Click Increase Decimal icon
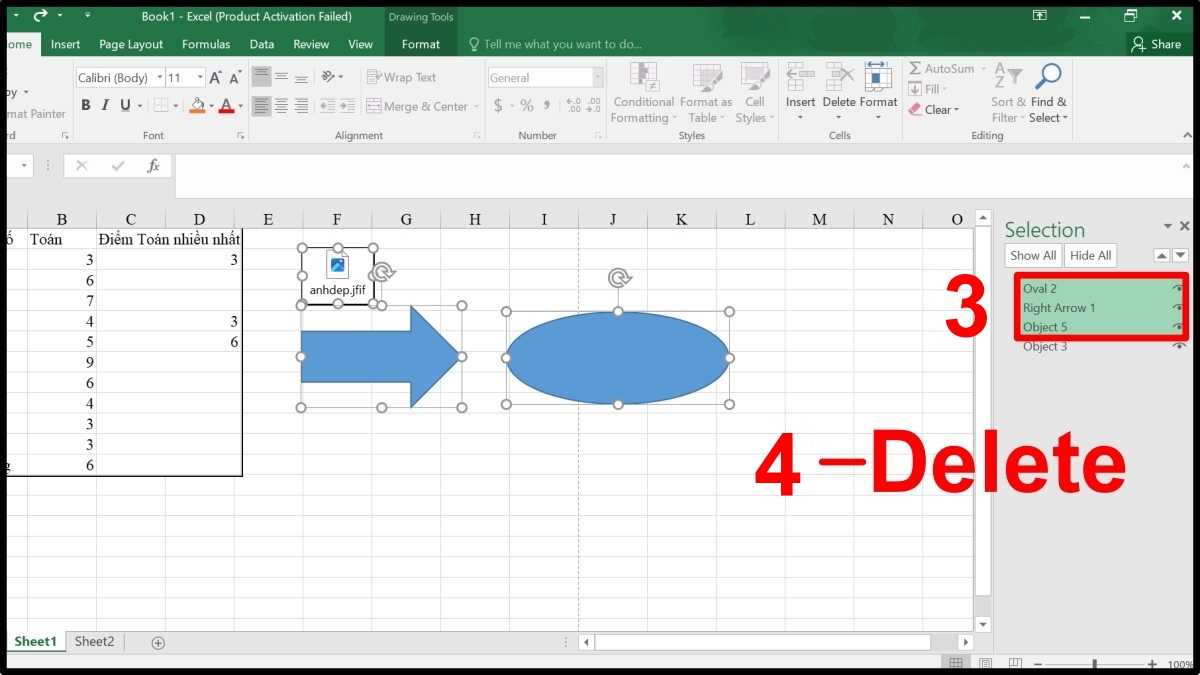 (573, 106)
